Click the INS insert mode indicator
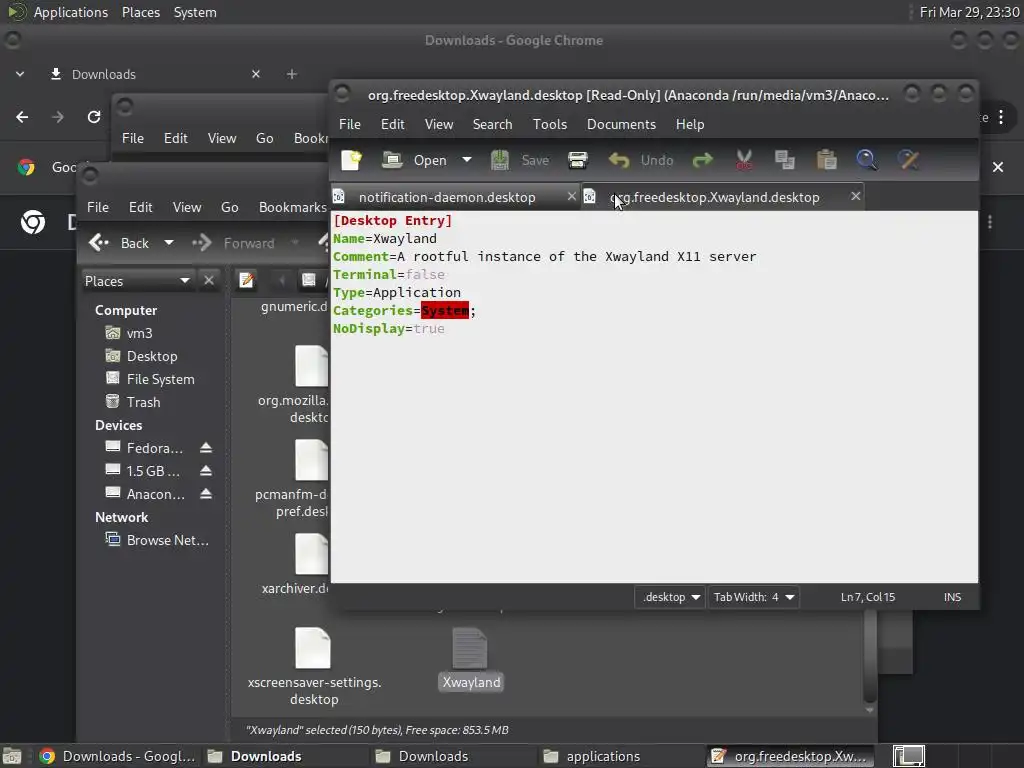The image size is (1024, 768). (952, 597)
